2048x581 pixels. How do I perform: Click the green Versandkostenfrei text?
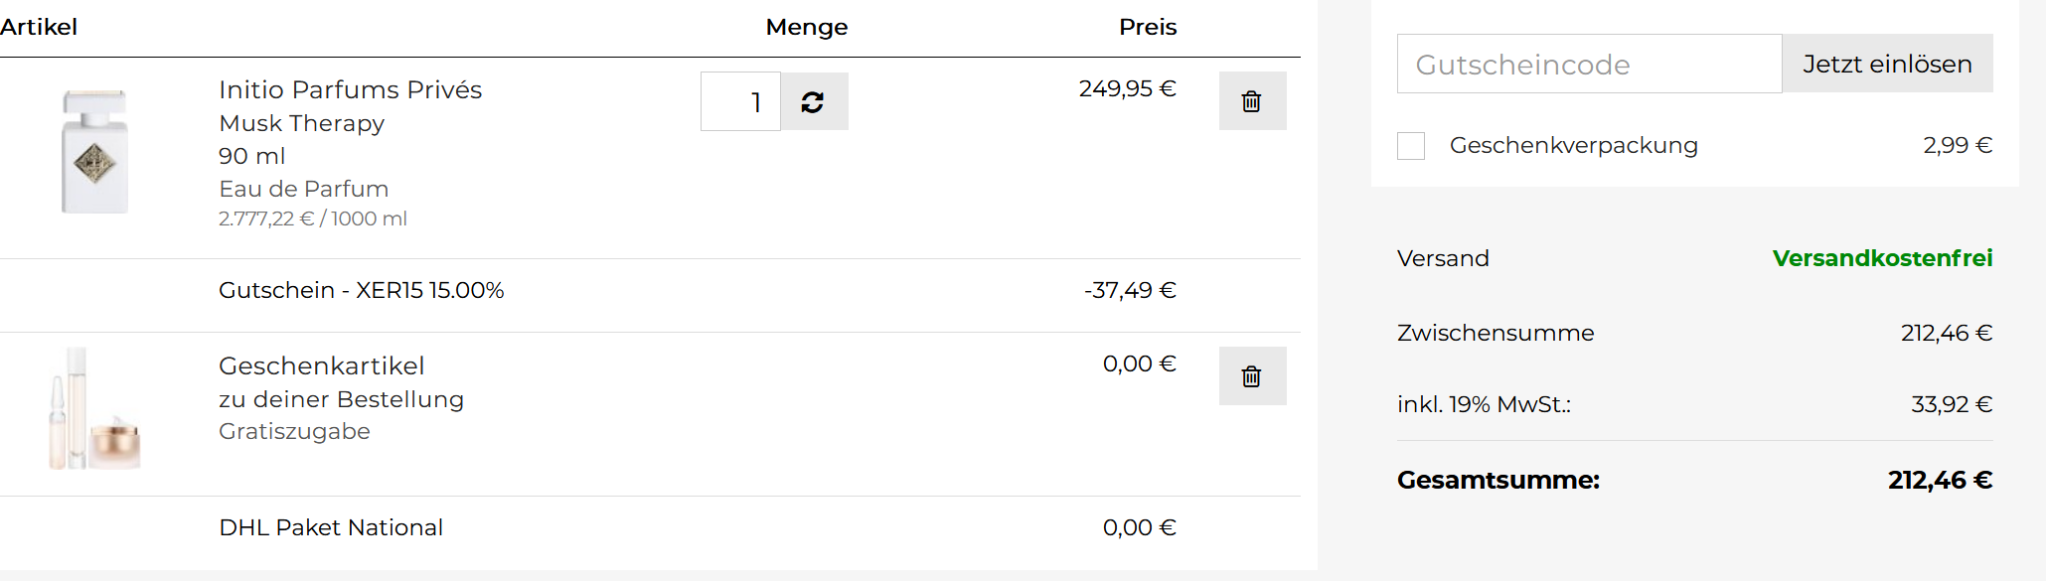click(x=1881, y=259)
